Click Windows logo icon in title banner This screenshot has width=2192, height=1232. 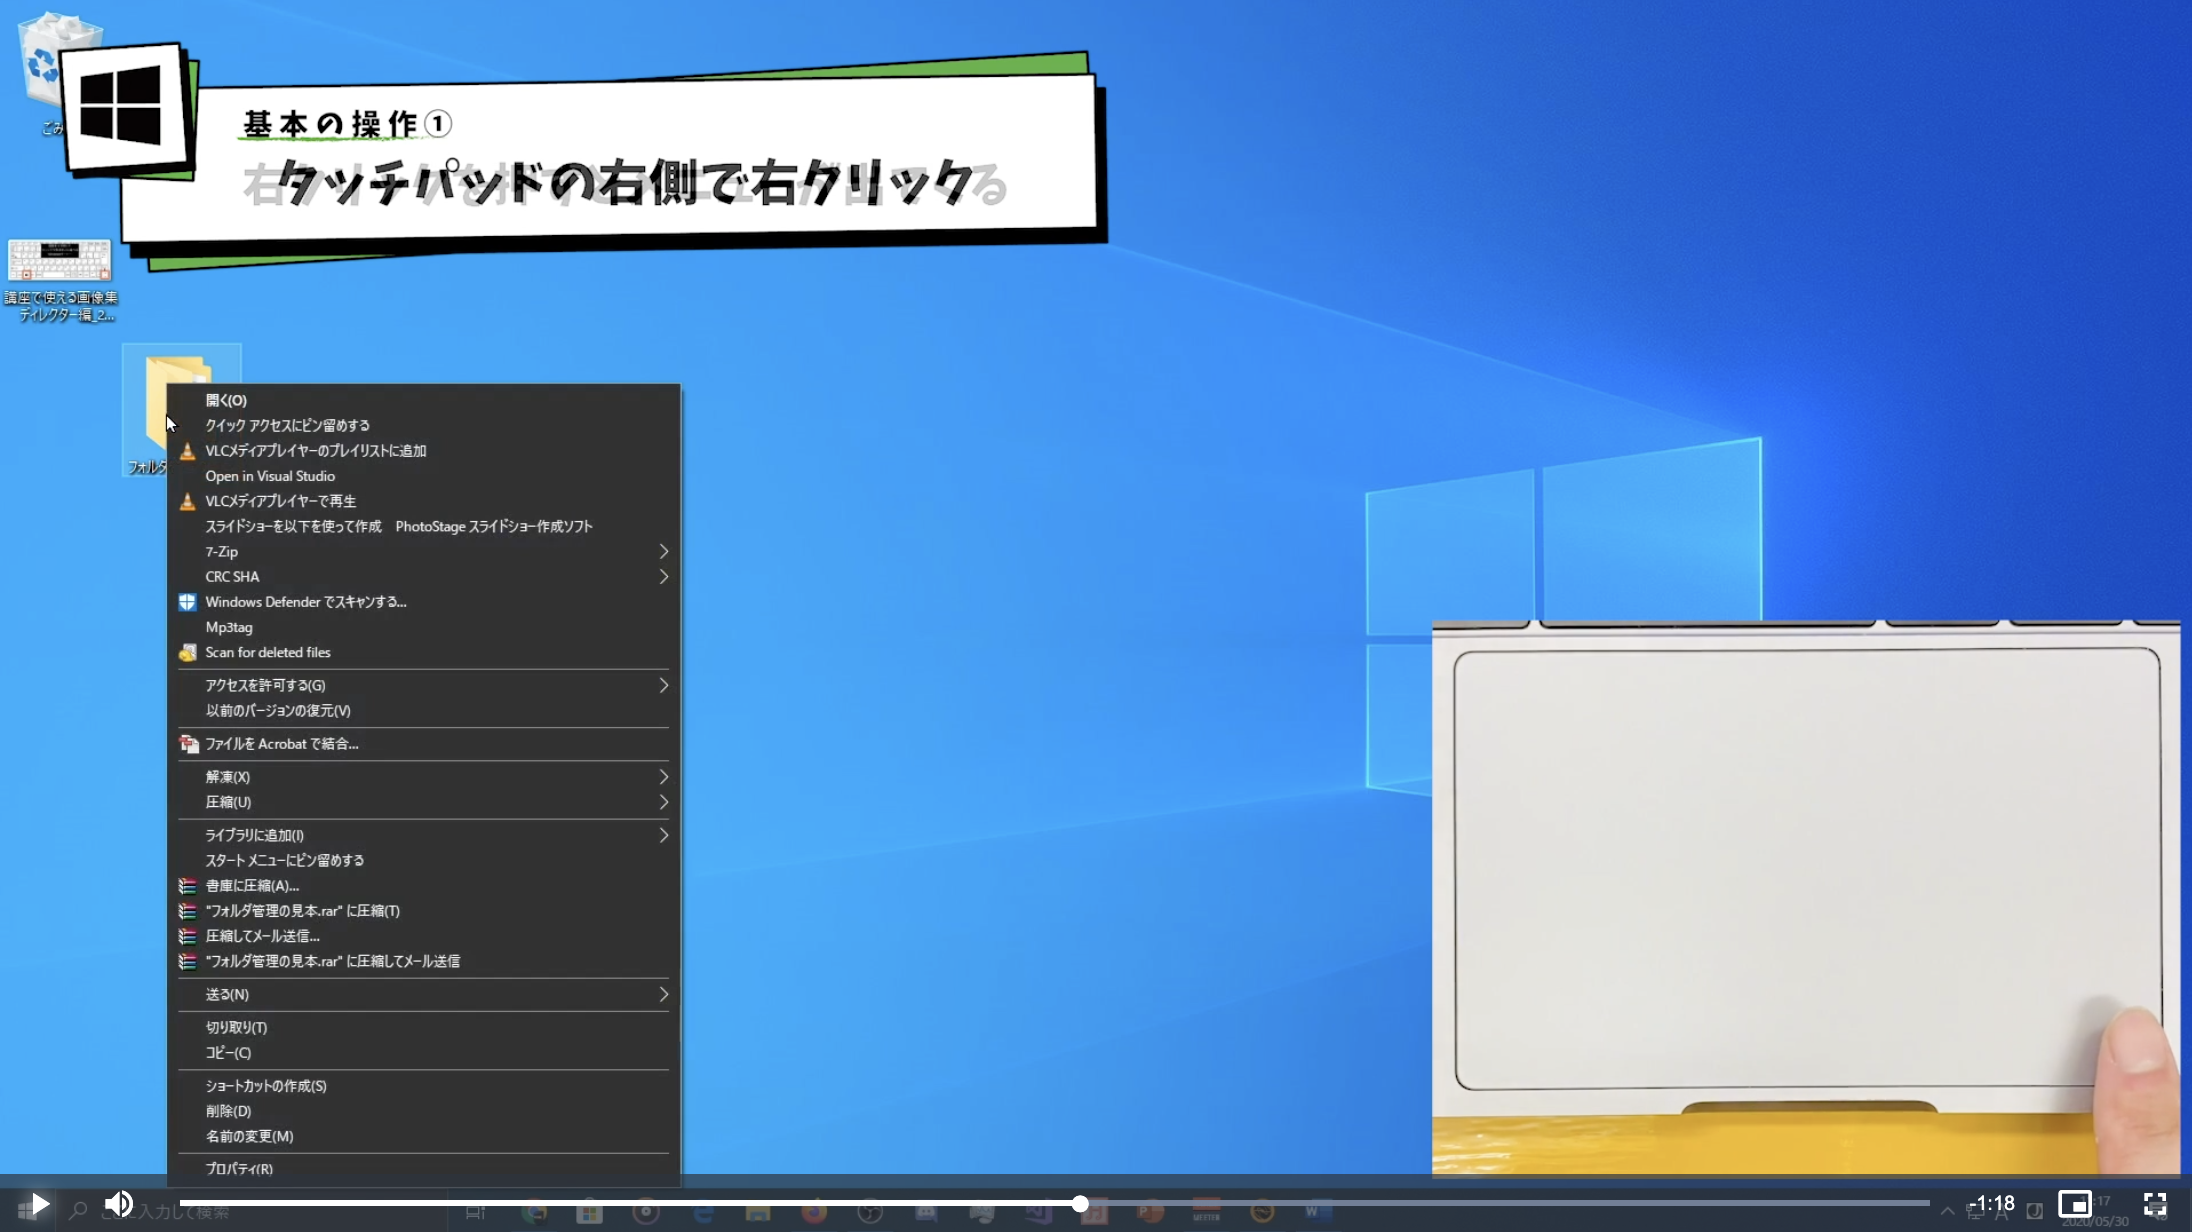(121, 105)
